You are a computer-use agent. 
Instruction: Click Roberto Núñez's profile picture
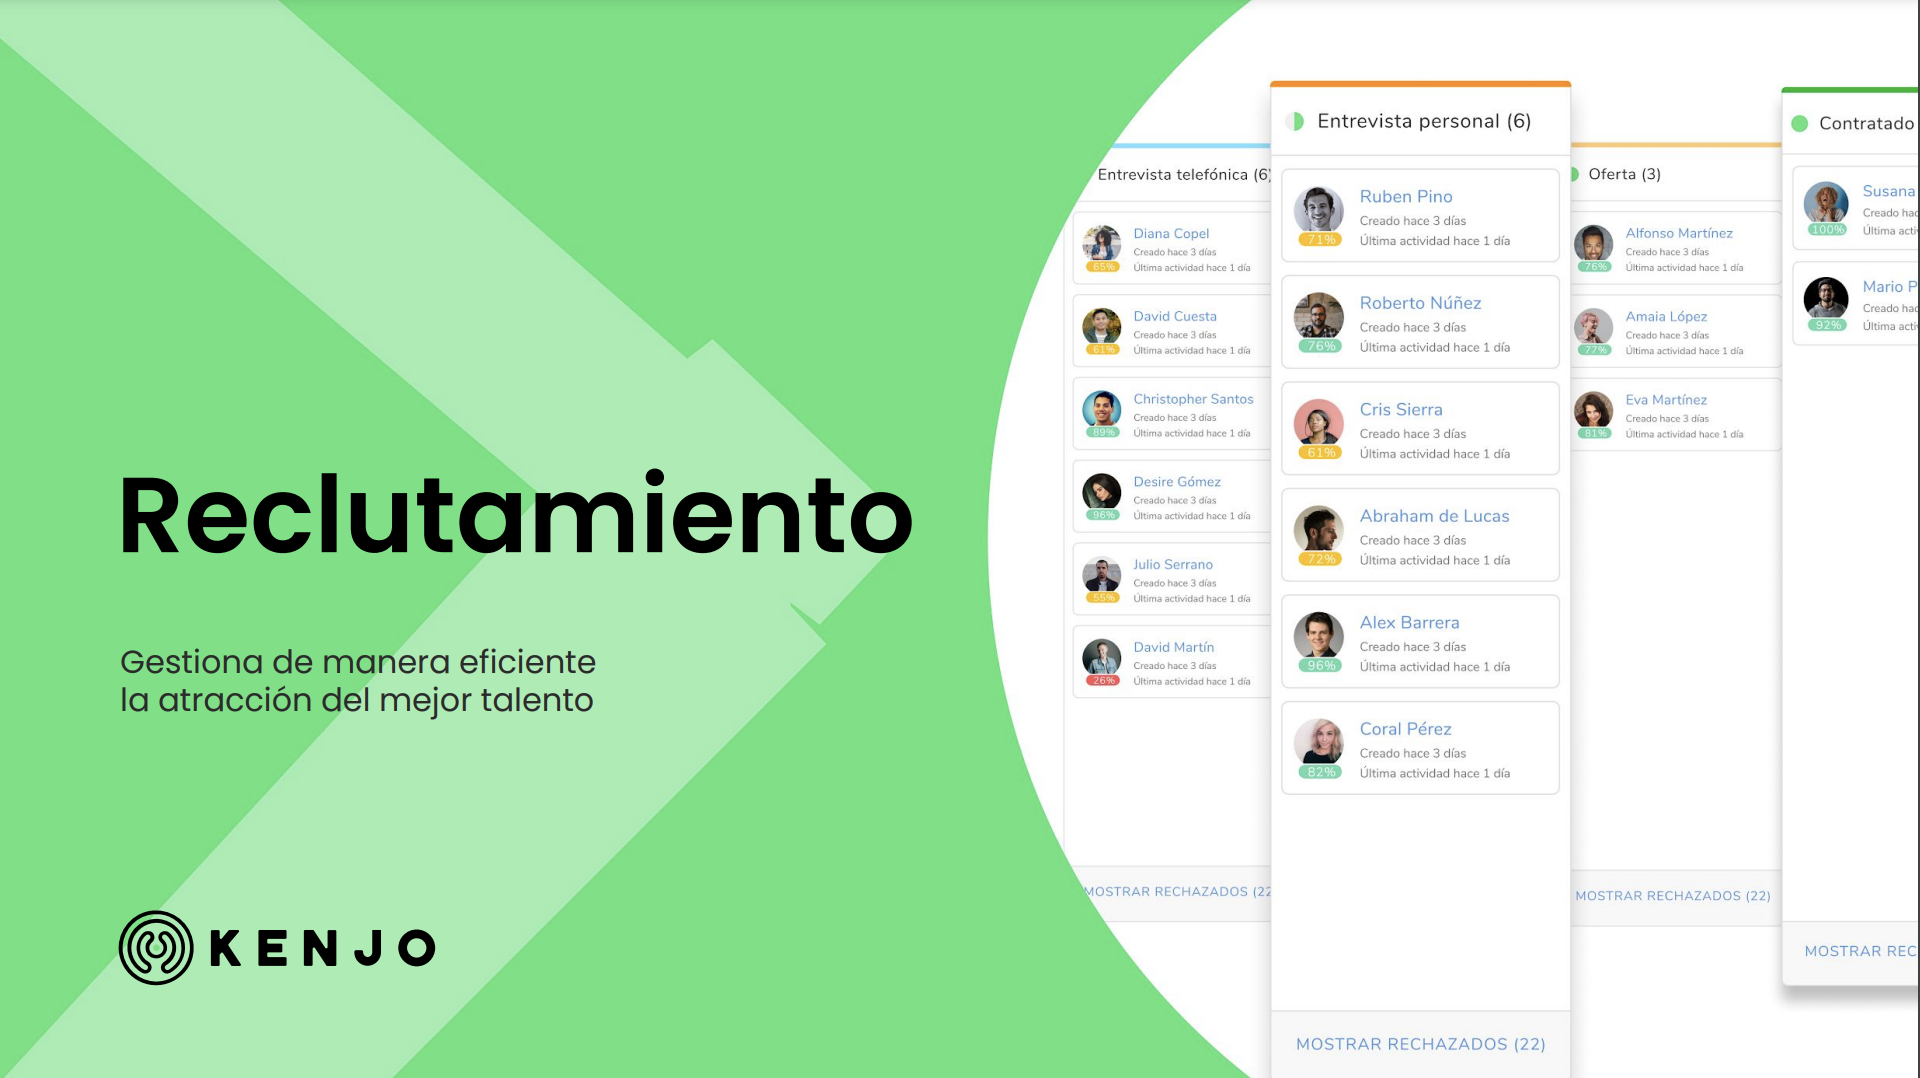pos(1319,317)
